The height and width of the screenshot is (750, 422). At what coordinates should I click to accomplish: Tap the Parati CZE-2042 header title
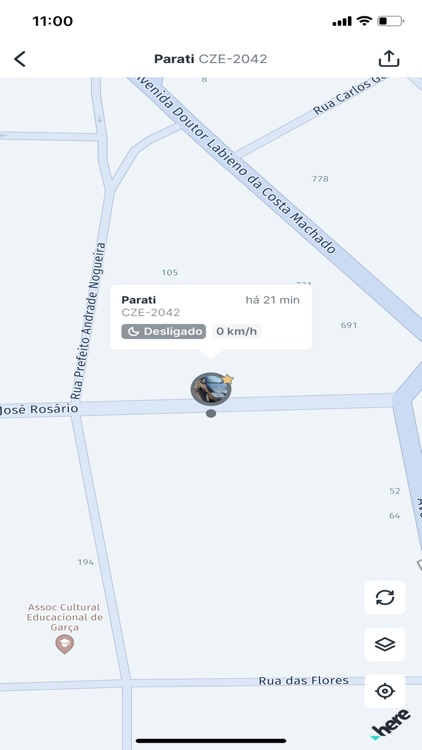[211, 59]
